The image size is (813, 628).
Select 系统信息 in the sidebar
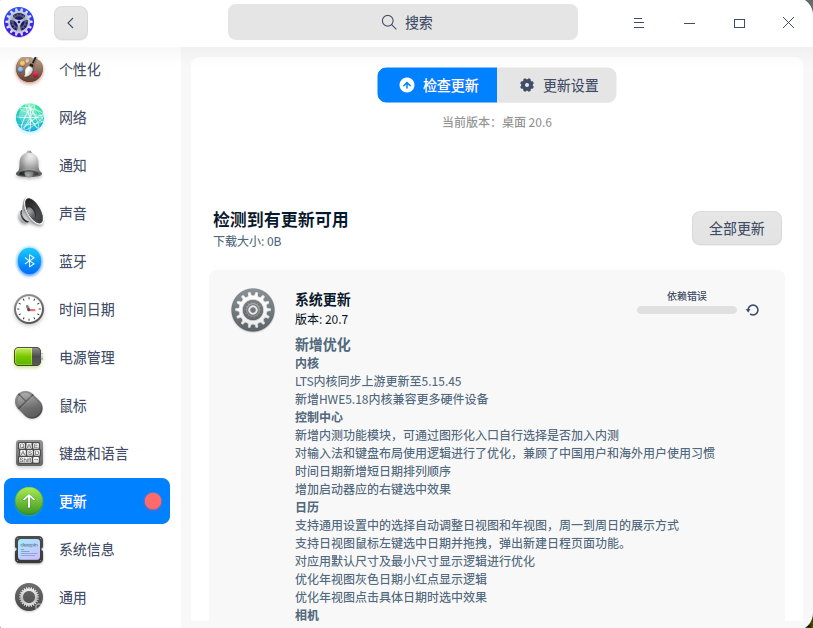[x=87, y=550]
